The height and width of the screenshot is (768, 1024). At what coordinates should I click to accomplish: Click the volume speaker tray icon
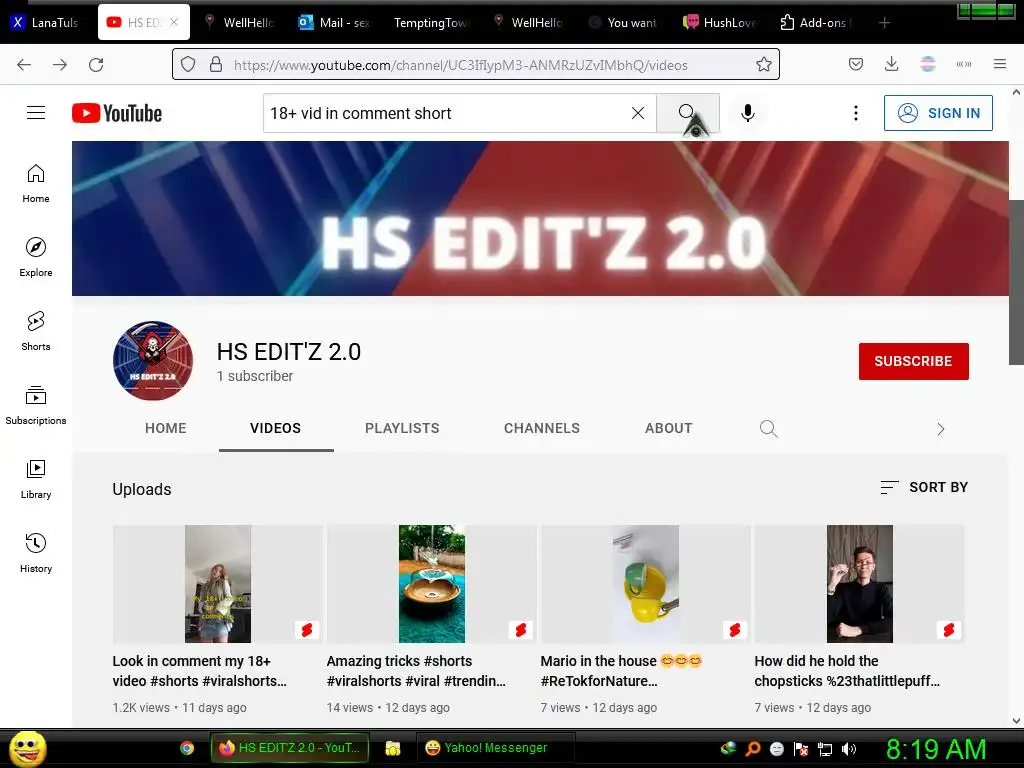click(849, 749)
